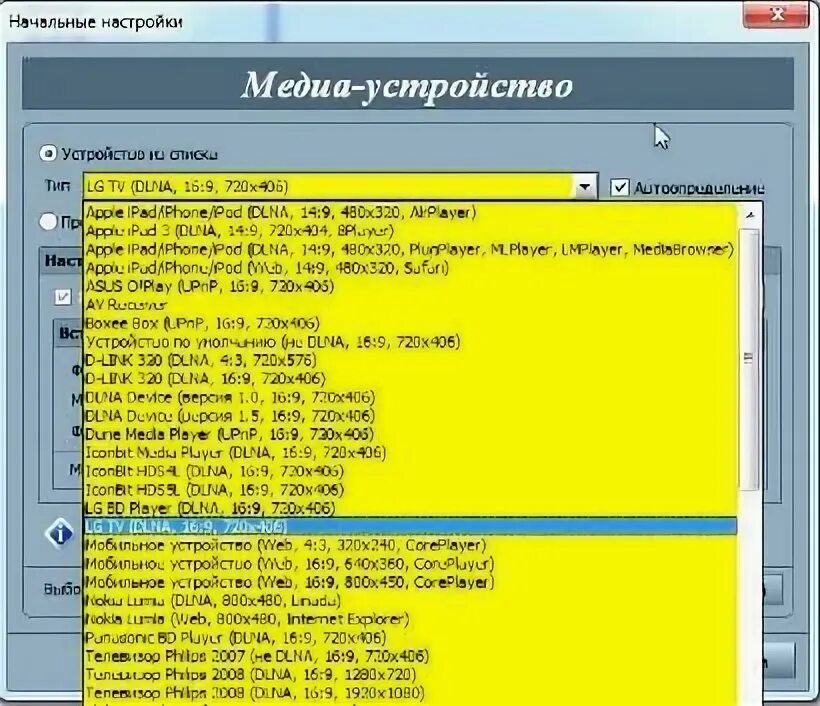Select 'D-LINK 320 (DLNA, 16:9, 720x406)'

410,379
